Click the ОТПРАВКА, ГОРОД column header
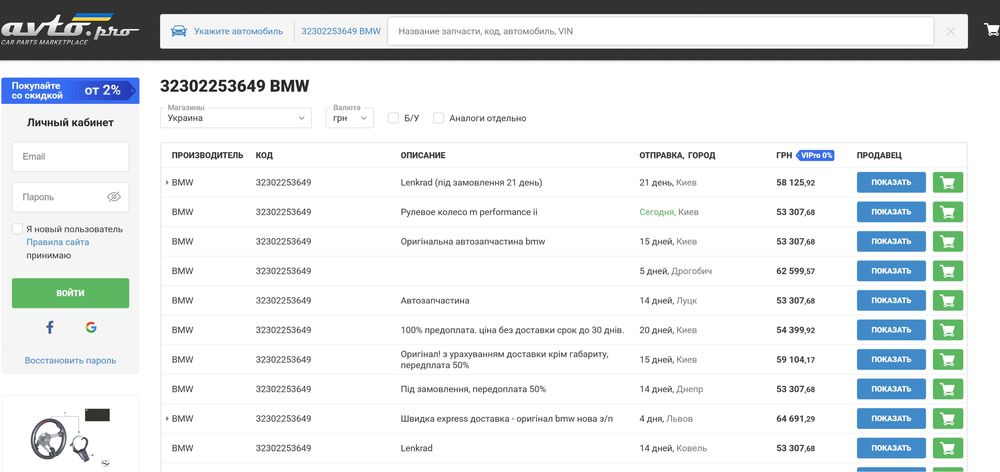 (x=677, y=155)
